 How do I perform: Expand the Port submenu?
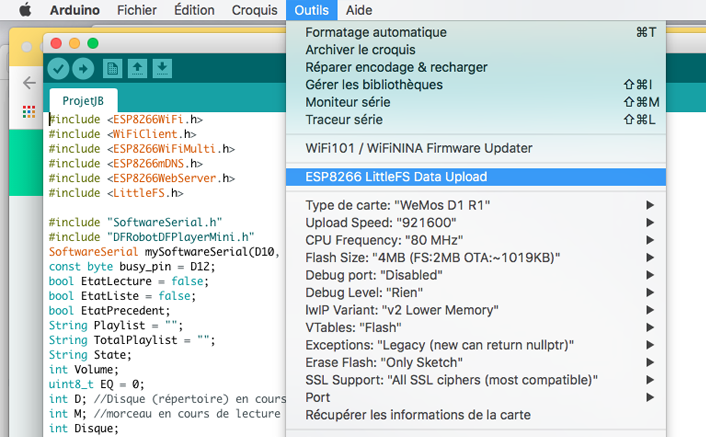(x=476, y=397)
